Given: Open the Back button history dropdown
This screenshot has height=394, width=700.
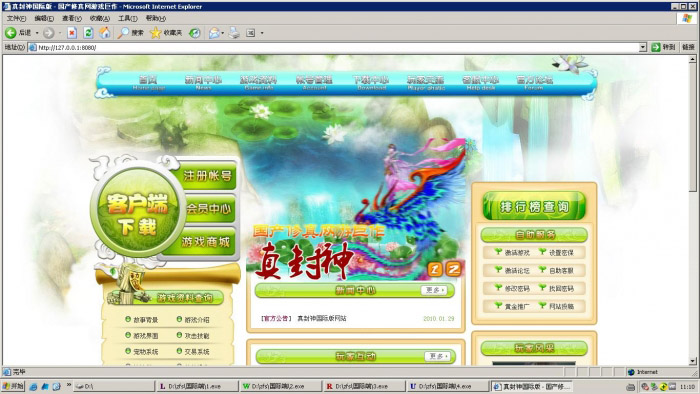Looking at the screenshot, I should click(37, 33).
